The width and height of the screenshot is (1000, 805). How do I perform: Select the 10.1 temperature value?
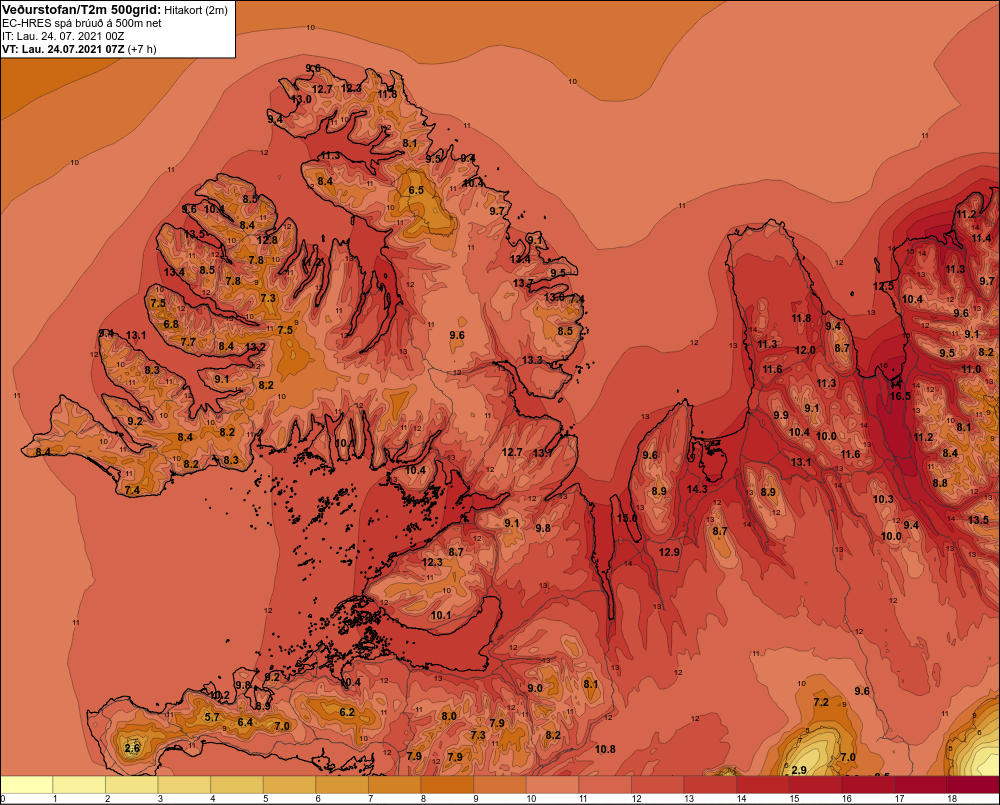pos(441,616)
